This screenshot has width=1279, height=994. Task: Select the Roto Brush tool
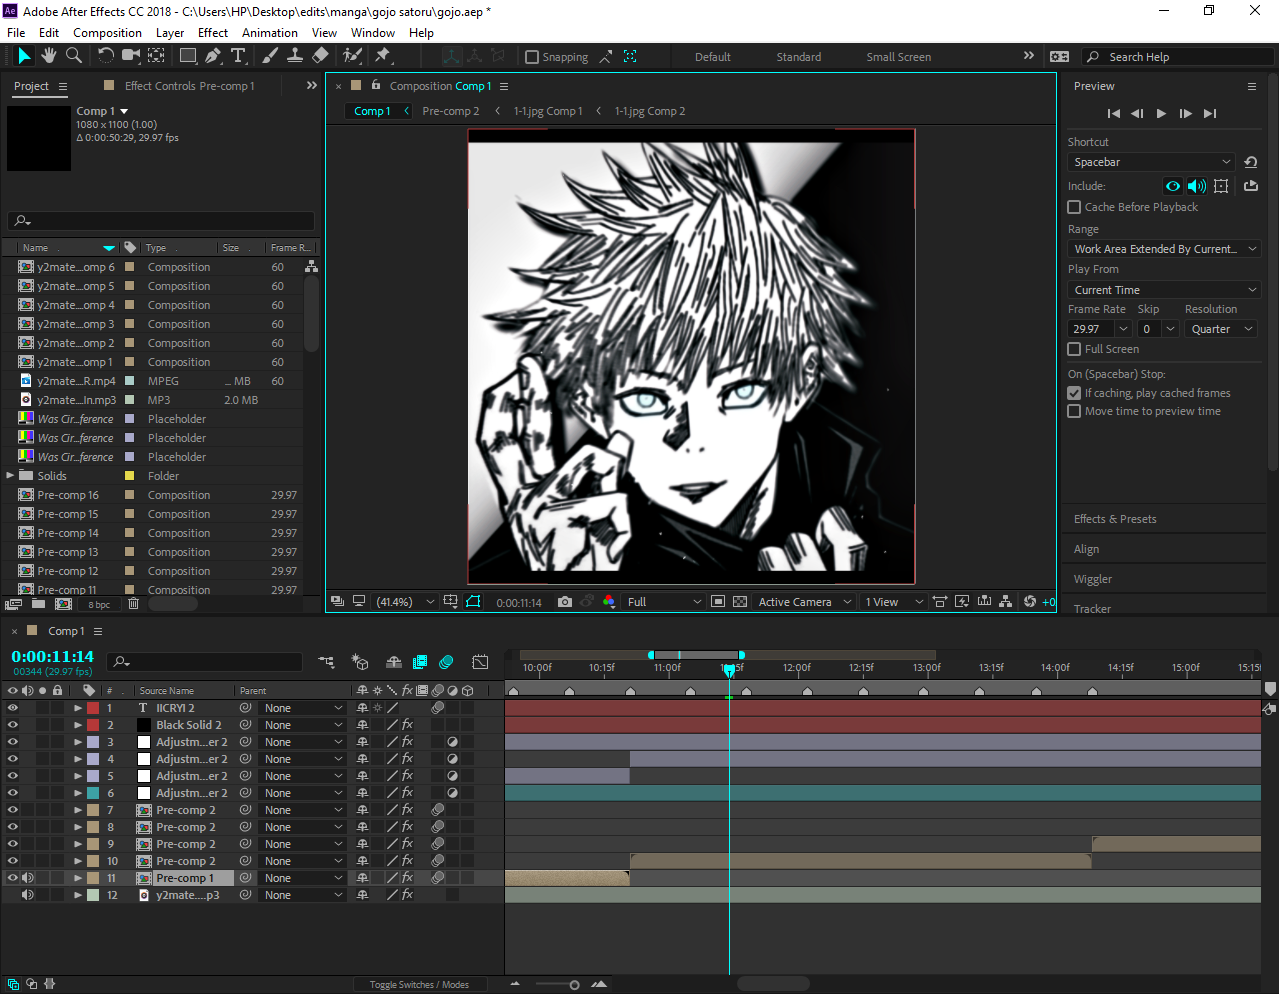pos(352,56)
